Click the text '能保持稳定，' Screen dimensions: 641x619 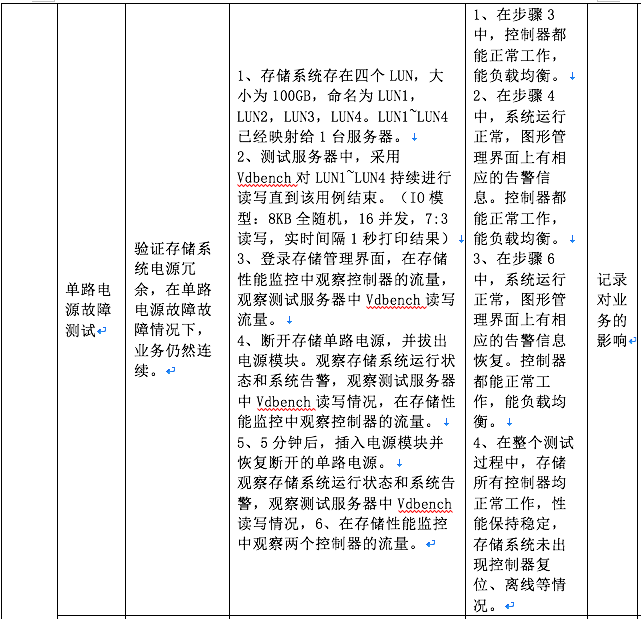coord(515,524)
